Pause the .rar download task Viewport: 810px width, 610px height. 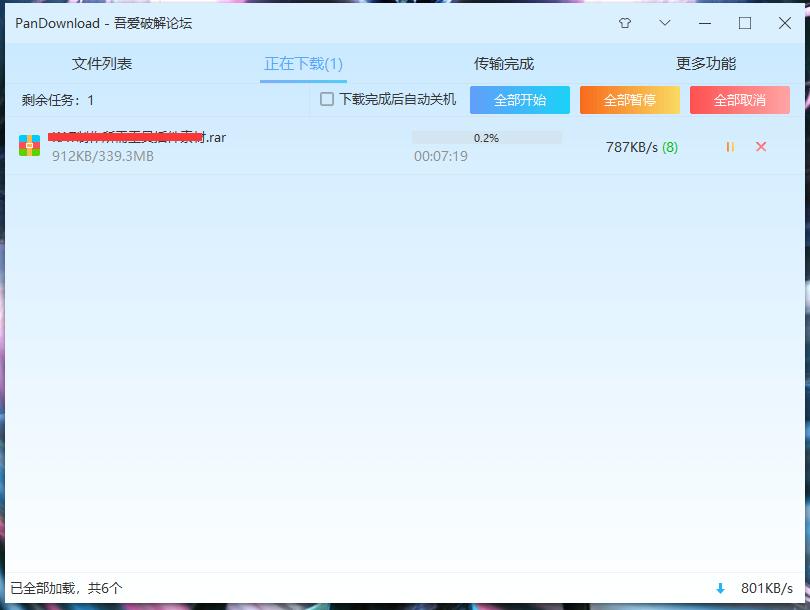point(730,147)
